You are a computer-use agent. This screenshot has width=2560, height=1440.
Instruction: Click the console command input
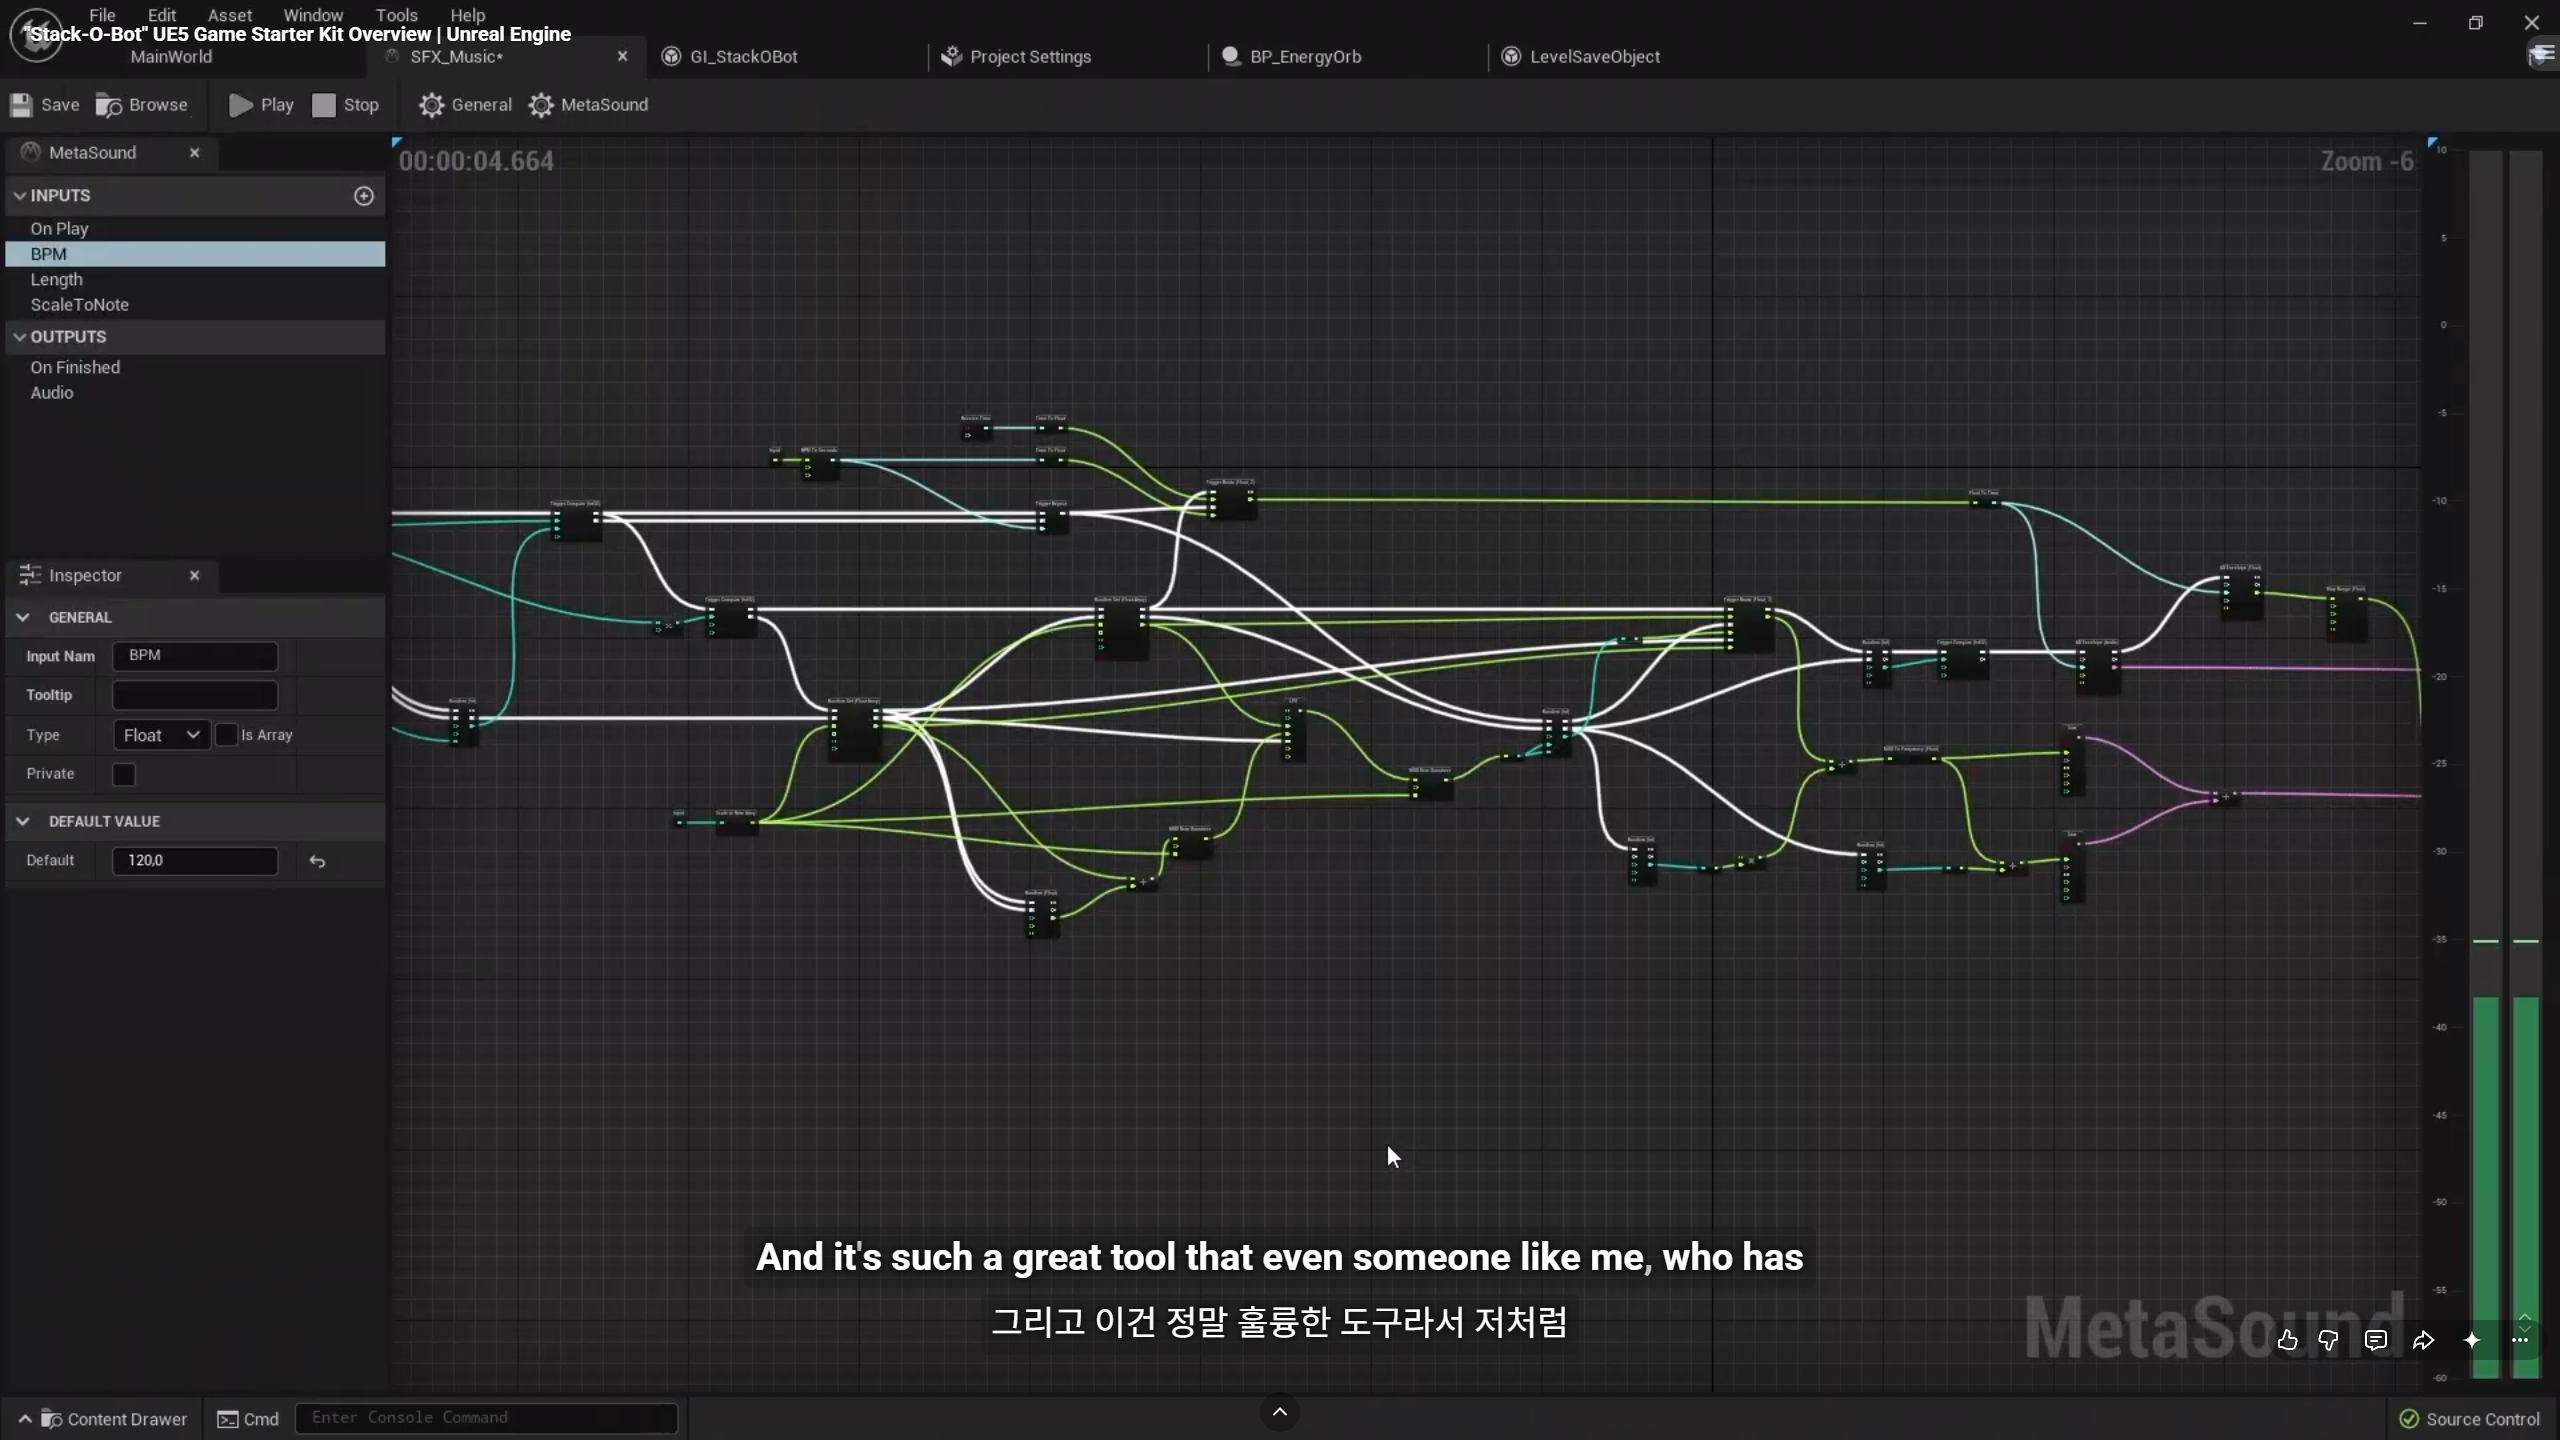tap(486, 1418)
